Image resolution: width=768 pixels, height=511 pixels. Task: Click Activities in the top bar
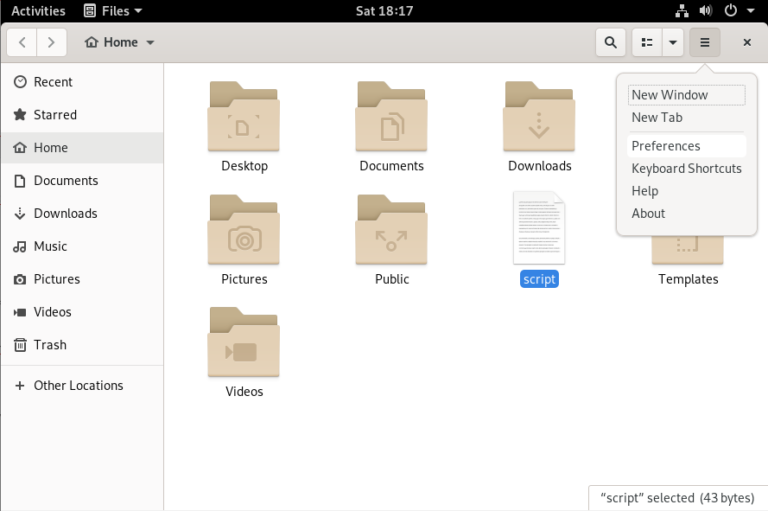tap(38, 11)
